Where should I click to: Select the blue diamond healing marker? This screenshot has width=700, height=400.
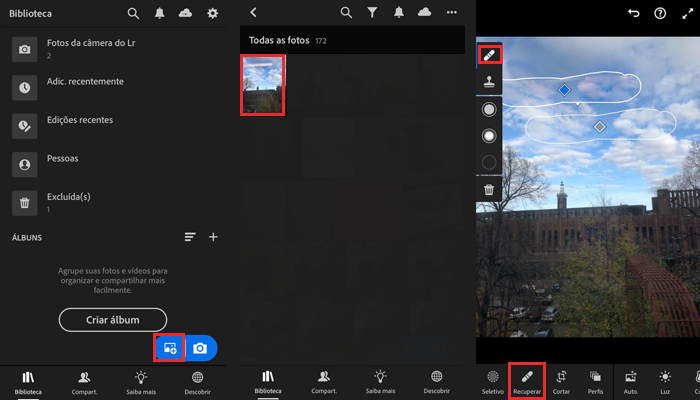tap(564, 90)
